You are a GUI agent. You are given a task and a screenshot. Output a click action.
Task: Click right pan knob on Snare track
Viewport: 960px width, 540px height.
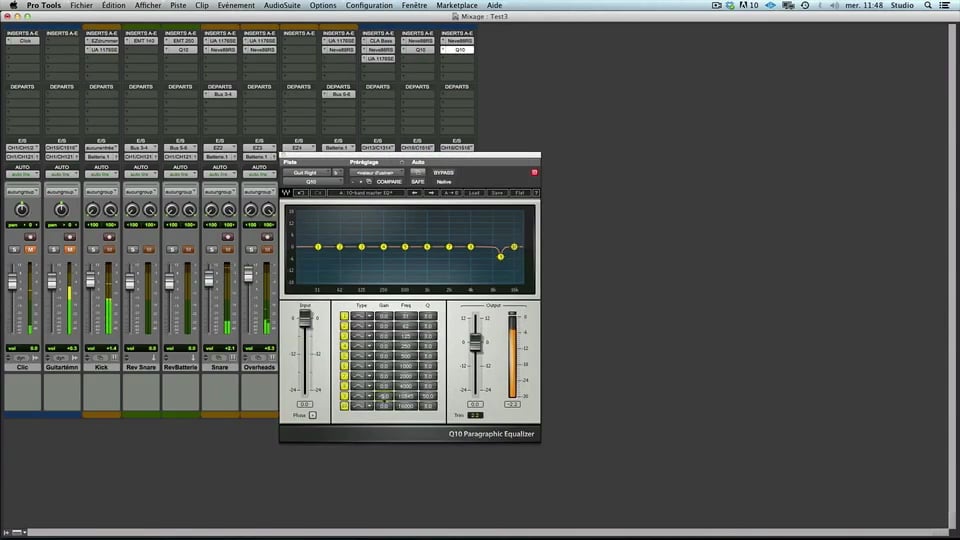pyautogui.click(x=229, y=211)
